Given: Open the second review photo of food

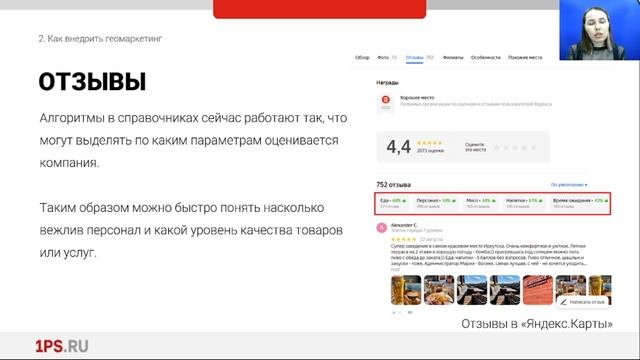Looking at the screenshot, I should pyautogui.click(x=439, y=290).
